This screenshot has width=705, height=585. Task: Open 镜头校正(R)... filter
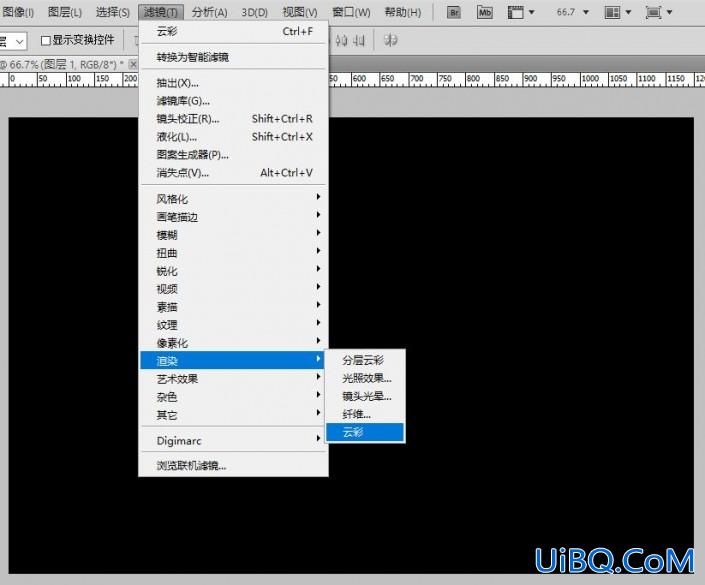coord(233,119)
